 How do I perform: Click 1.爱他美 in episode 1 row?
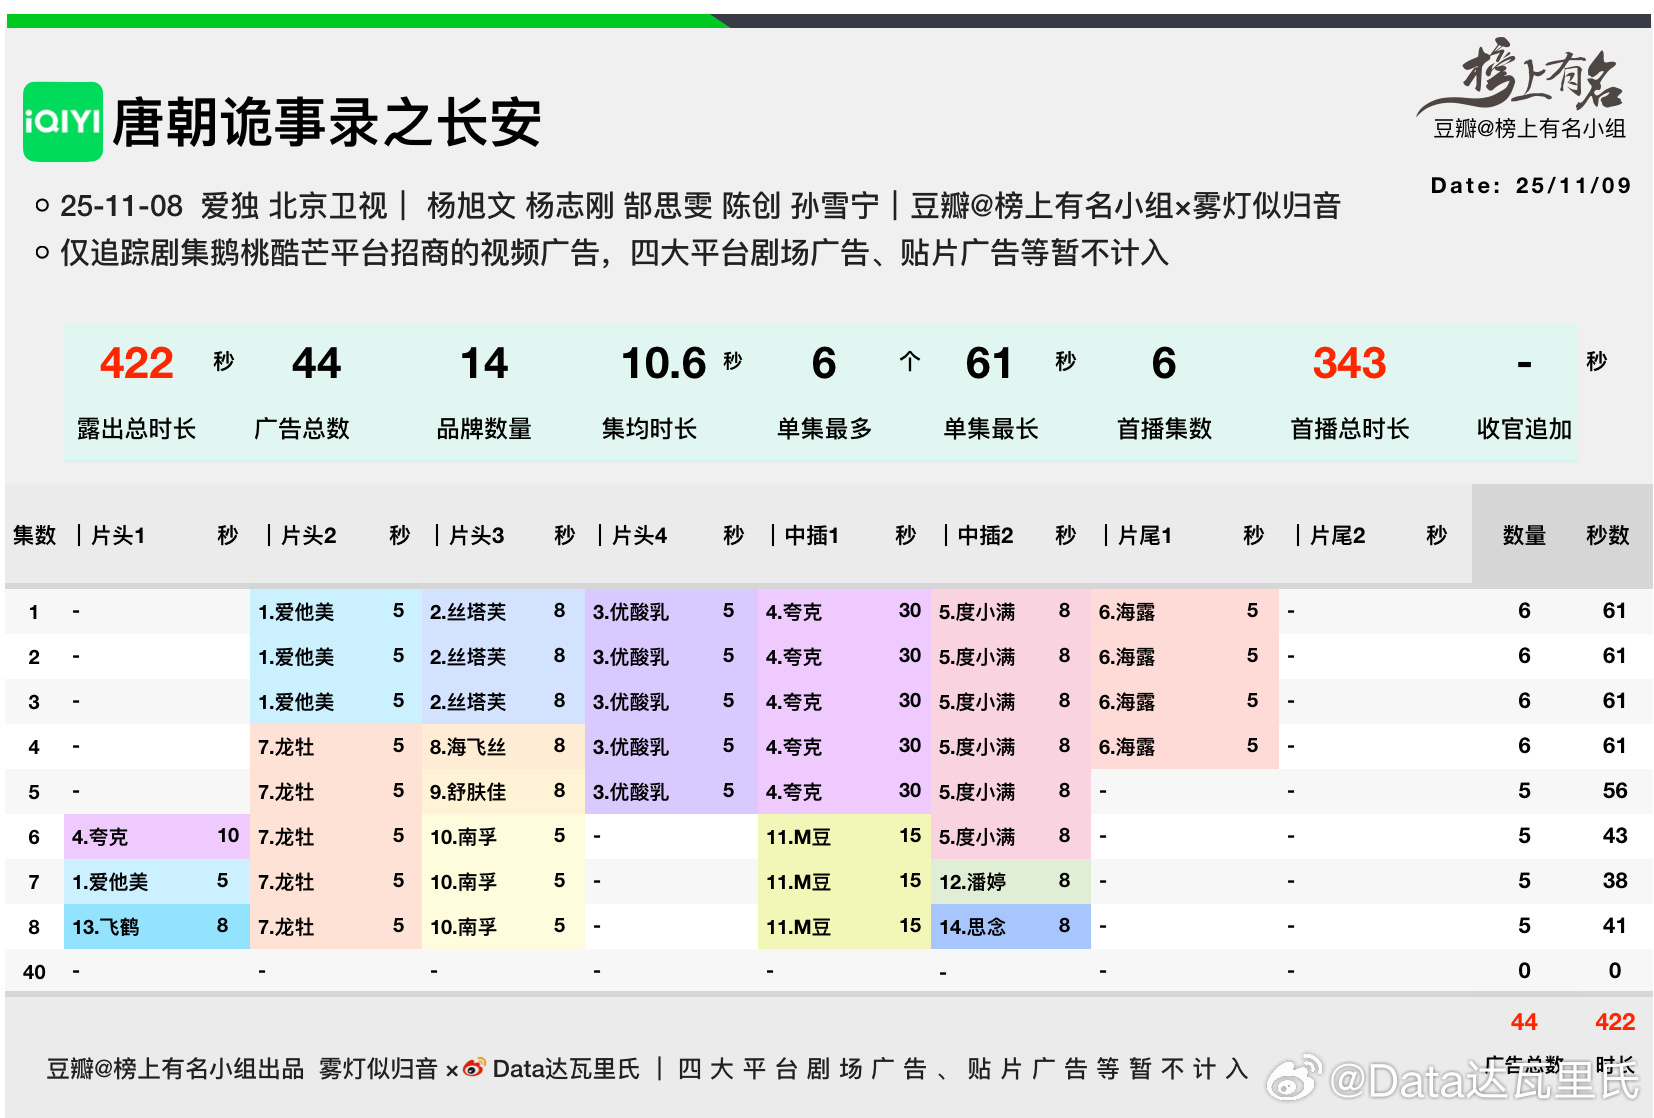click(296, 612)
